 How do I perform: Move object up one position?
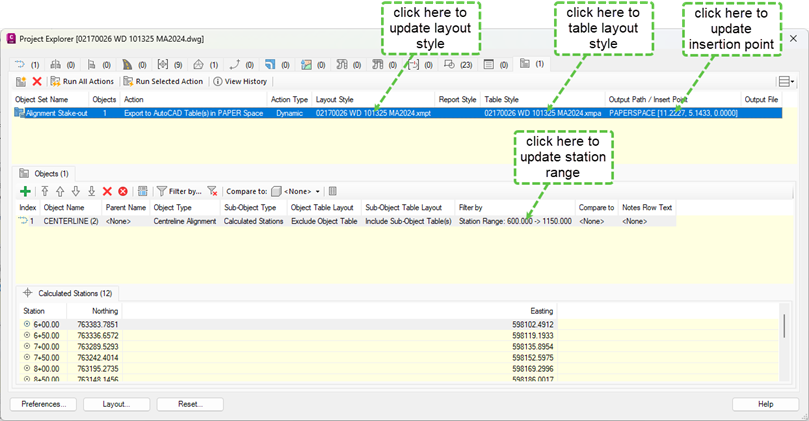tap(60, 191)
